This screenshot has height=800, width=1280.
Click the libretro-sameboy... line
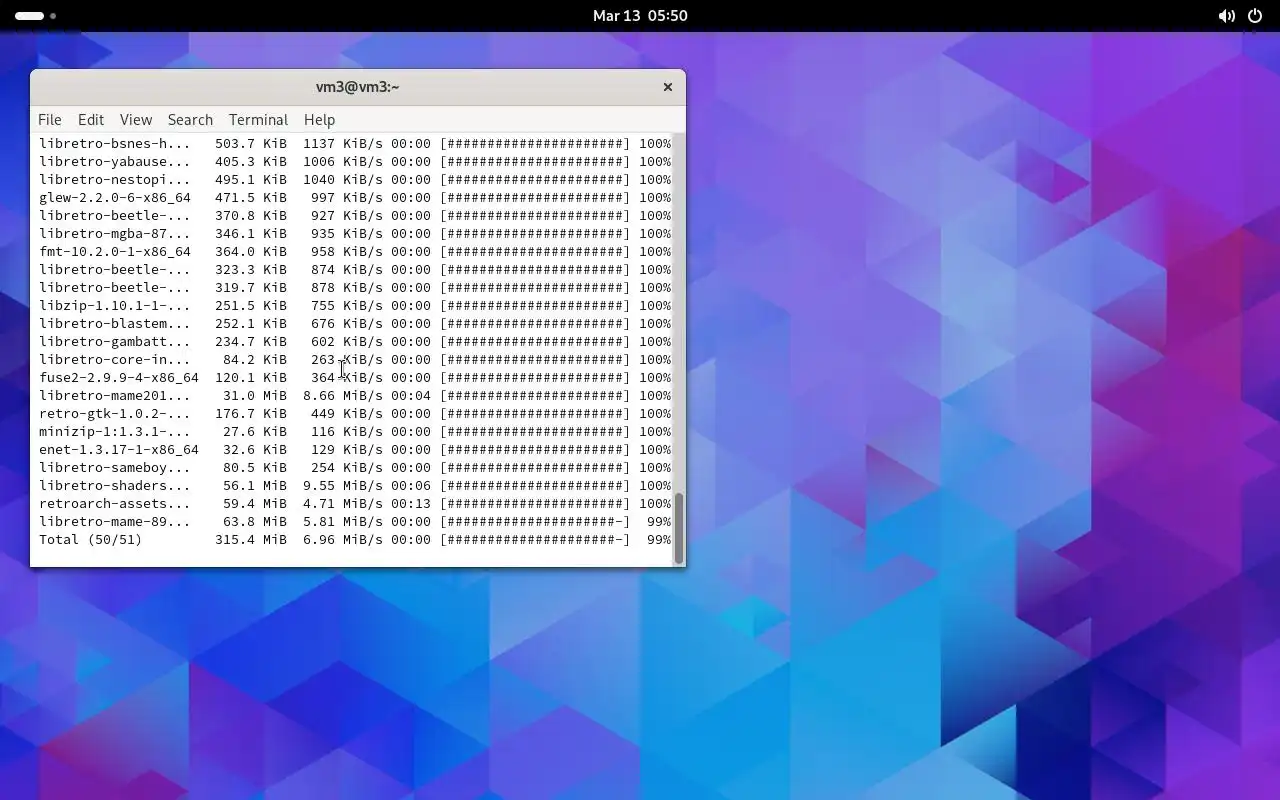point(355,467)
